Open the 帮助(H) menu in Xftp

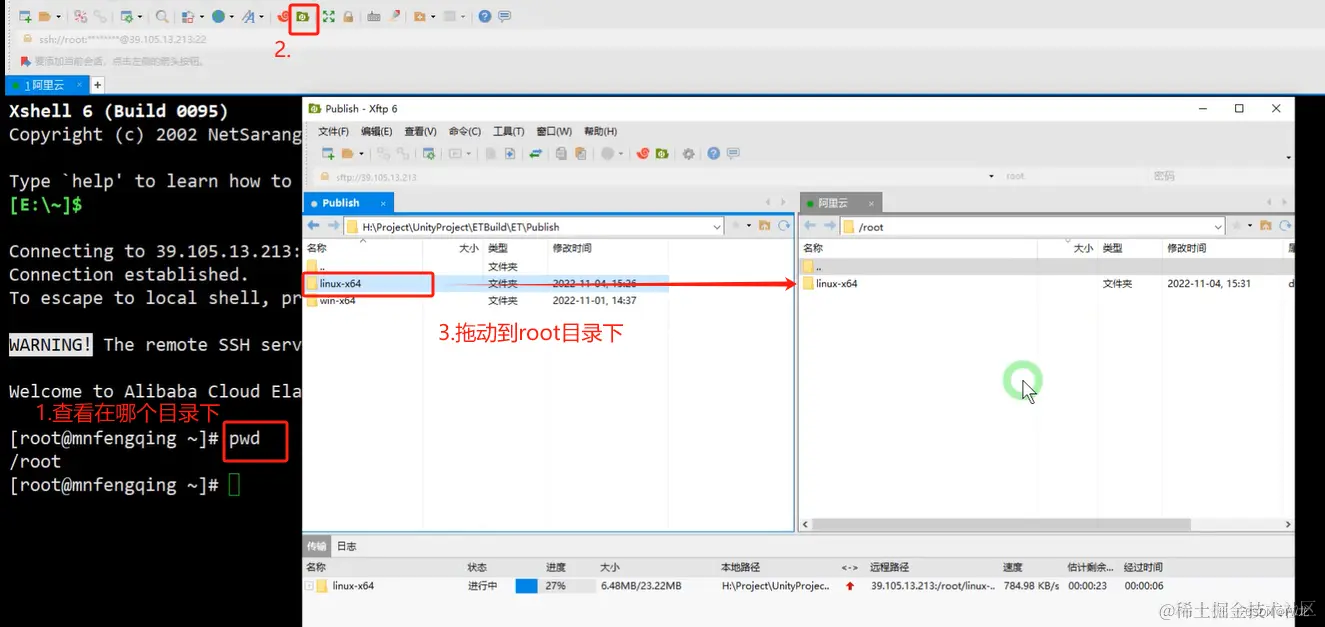600,131
